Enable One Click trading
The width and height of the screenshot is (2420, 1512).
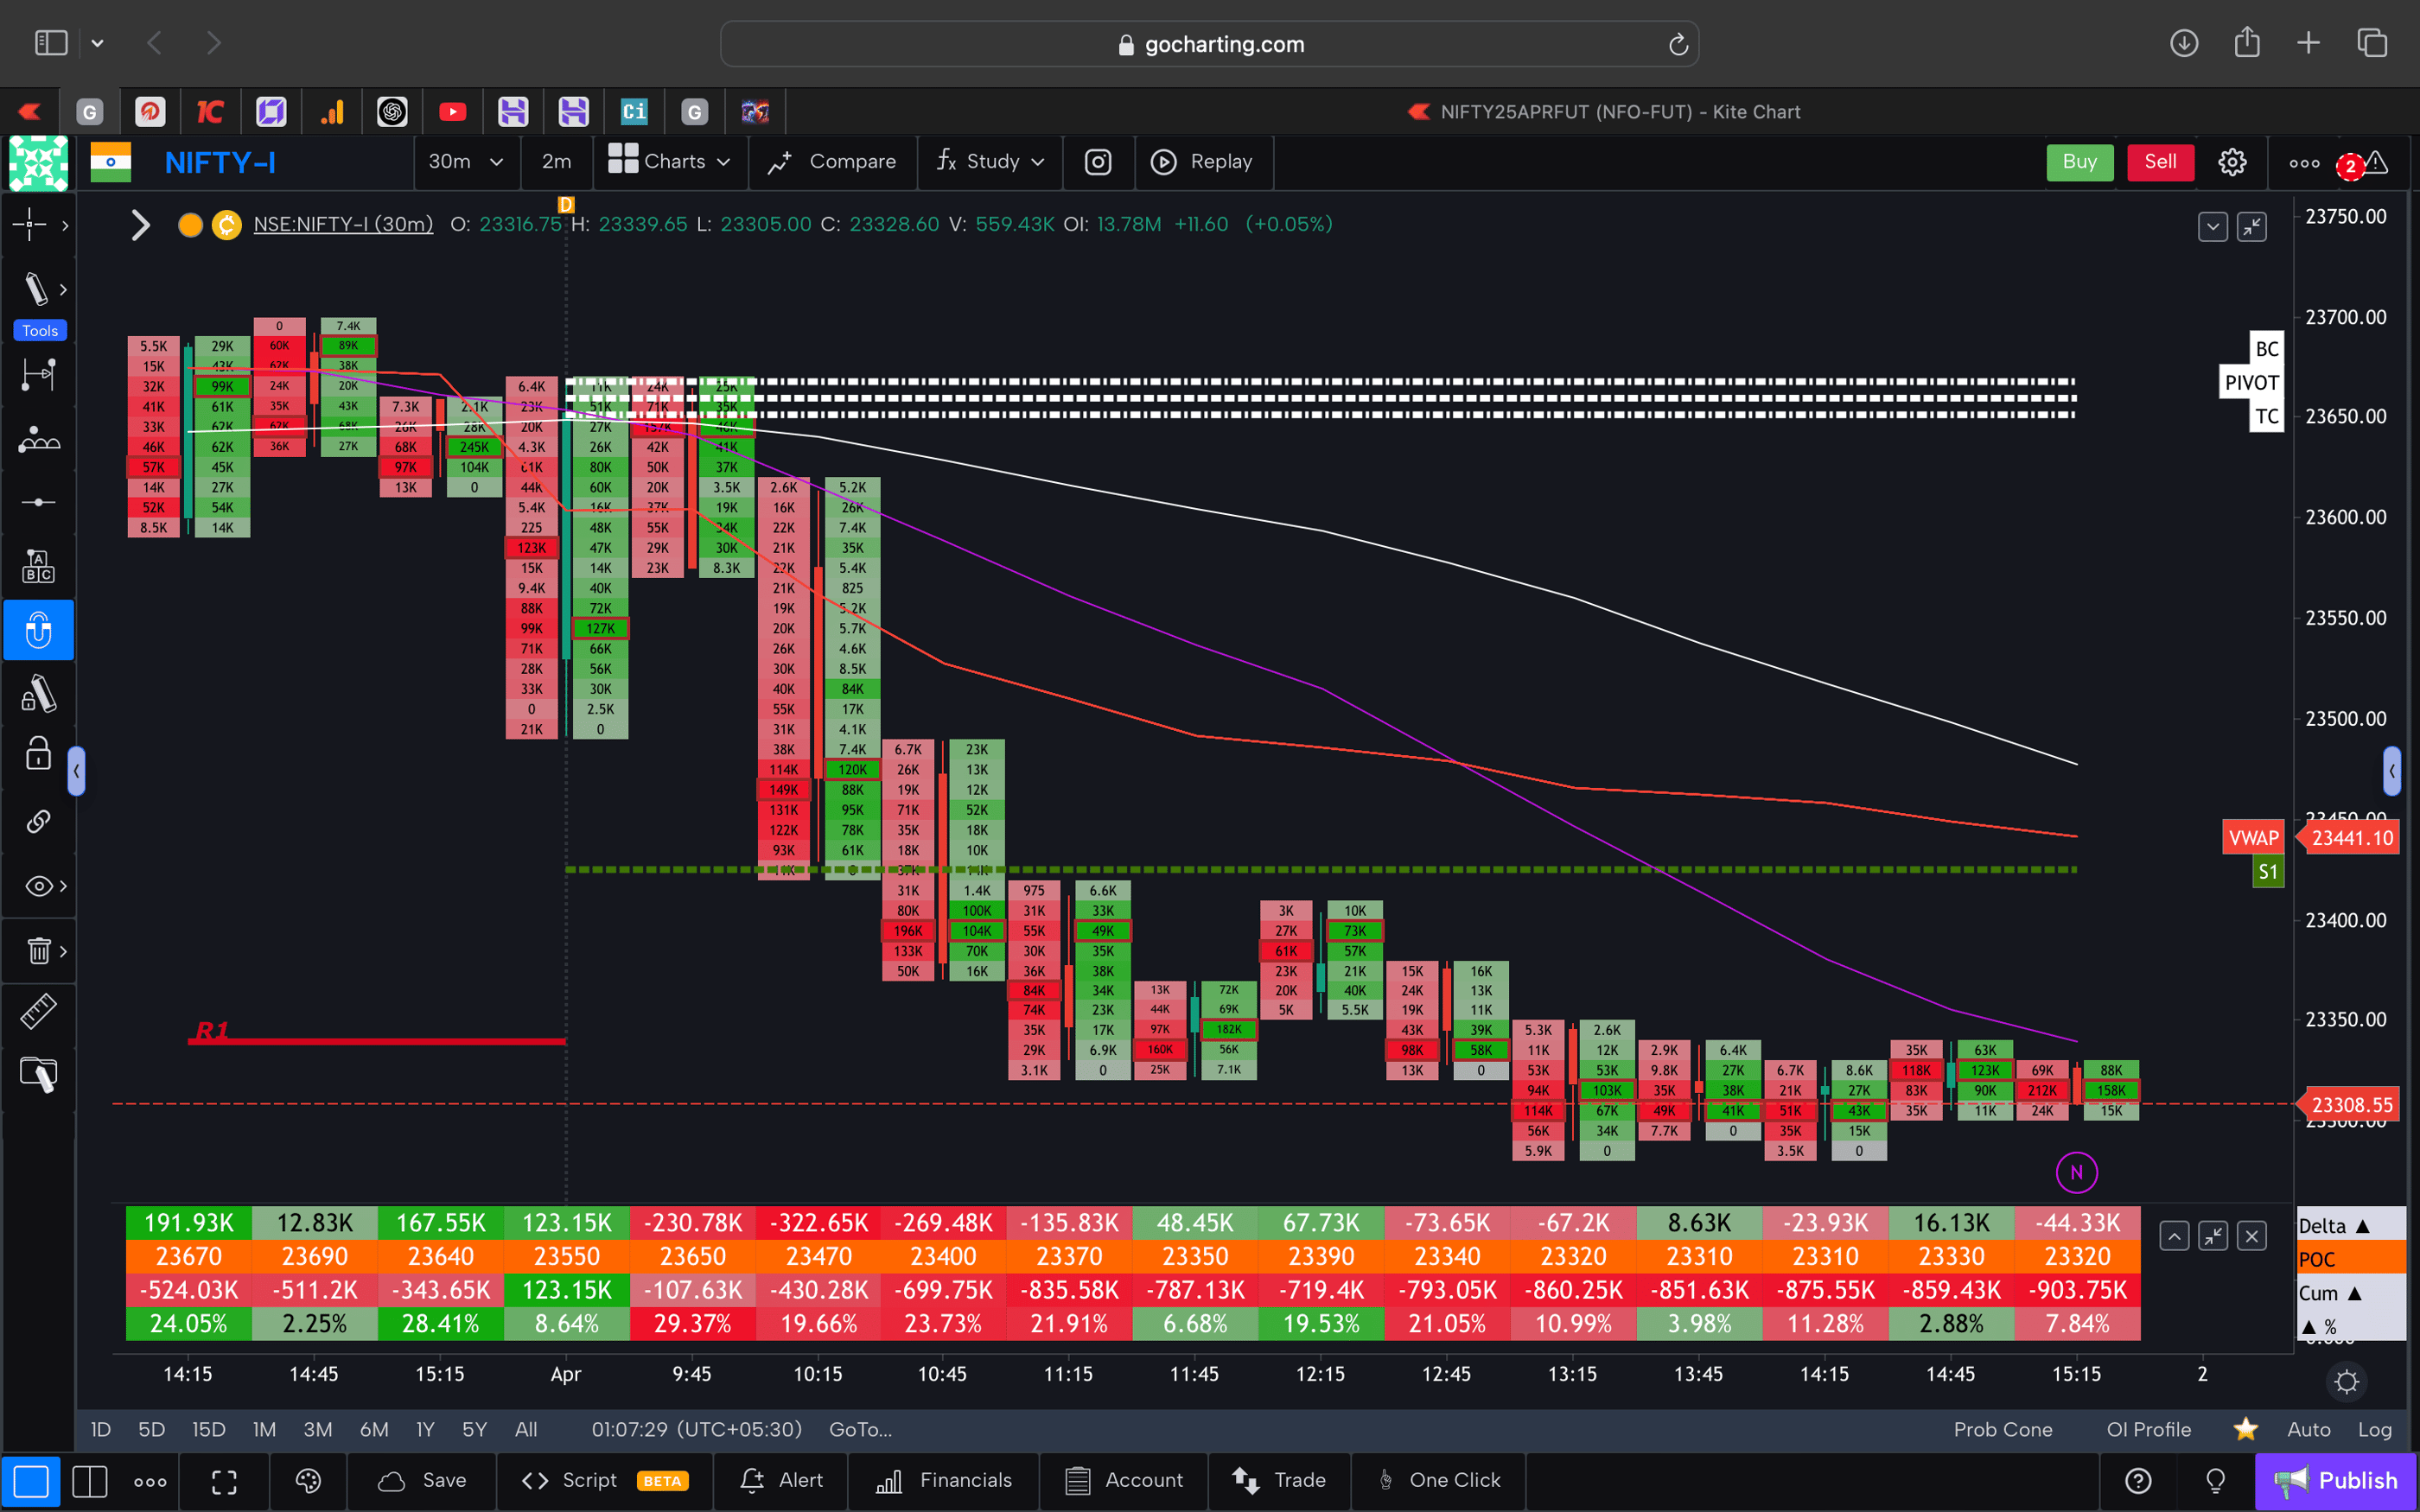pyautogui.click(x=1440, y=1481)
